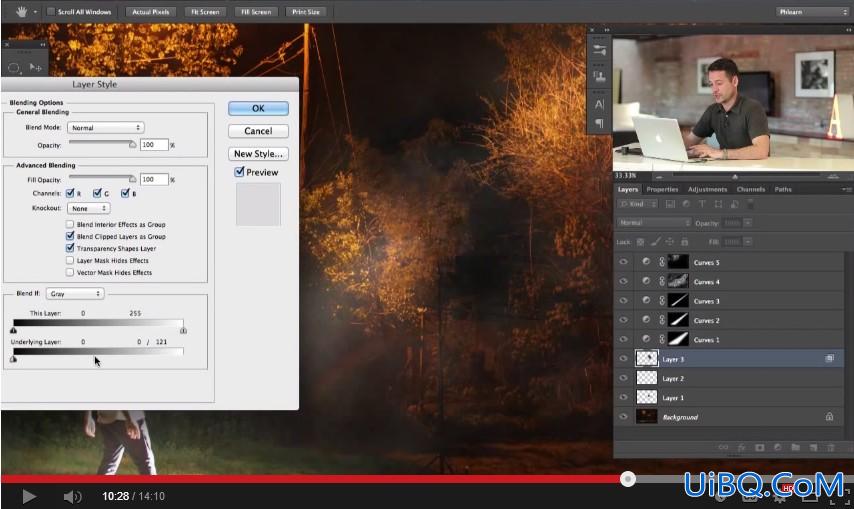Open the Phlearn workspace dropdown
This screenshot has width=854, height=509.
[x=812, y=11]
